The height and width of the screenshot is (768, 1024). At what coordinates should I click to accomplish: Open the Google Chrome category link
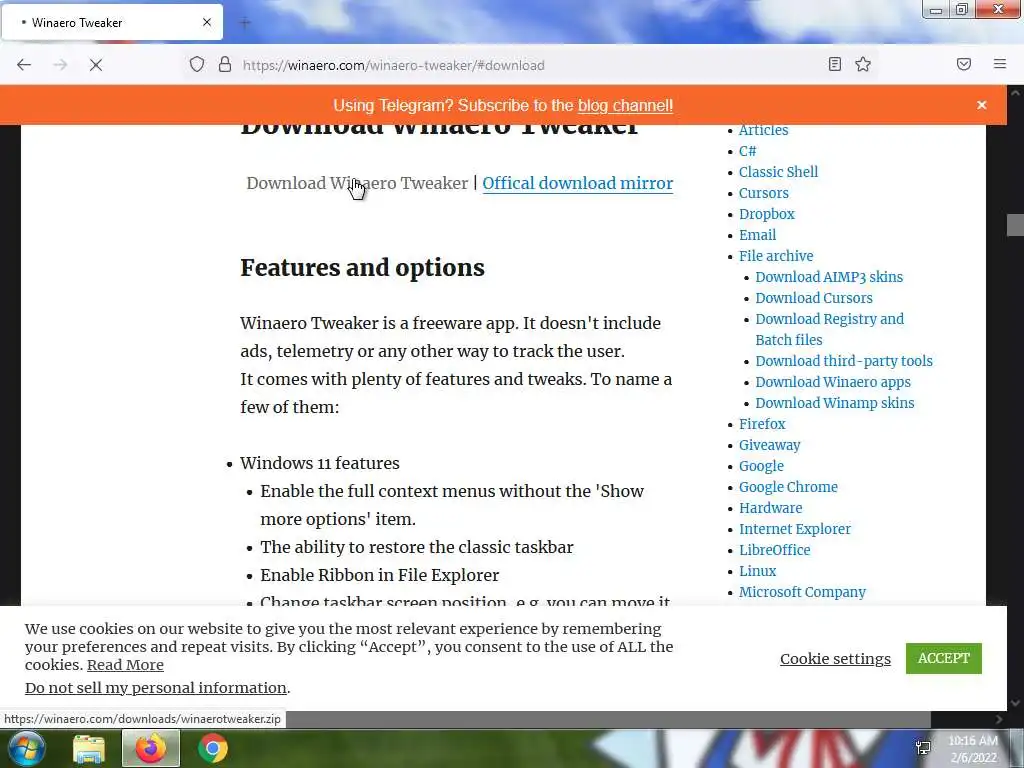pyautogui.click(x=788, y=487)
